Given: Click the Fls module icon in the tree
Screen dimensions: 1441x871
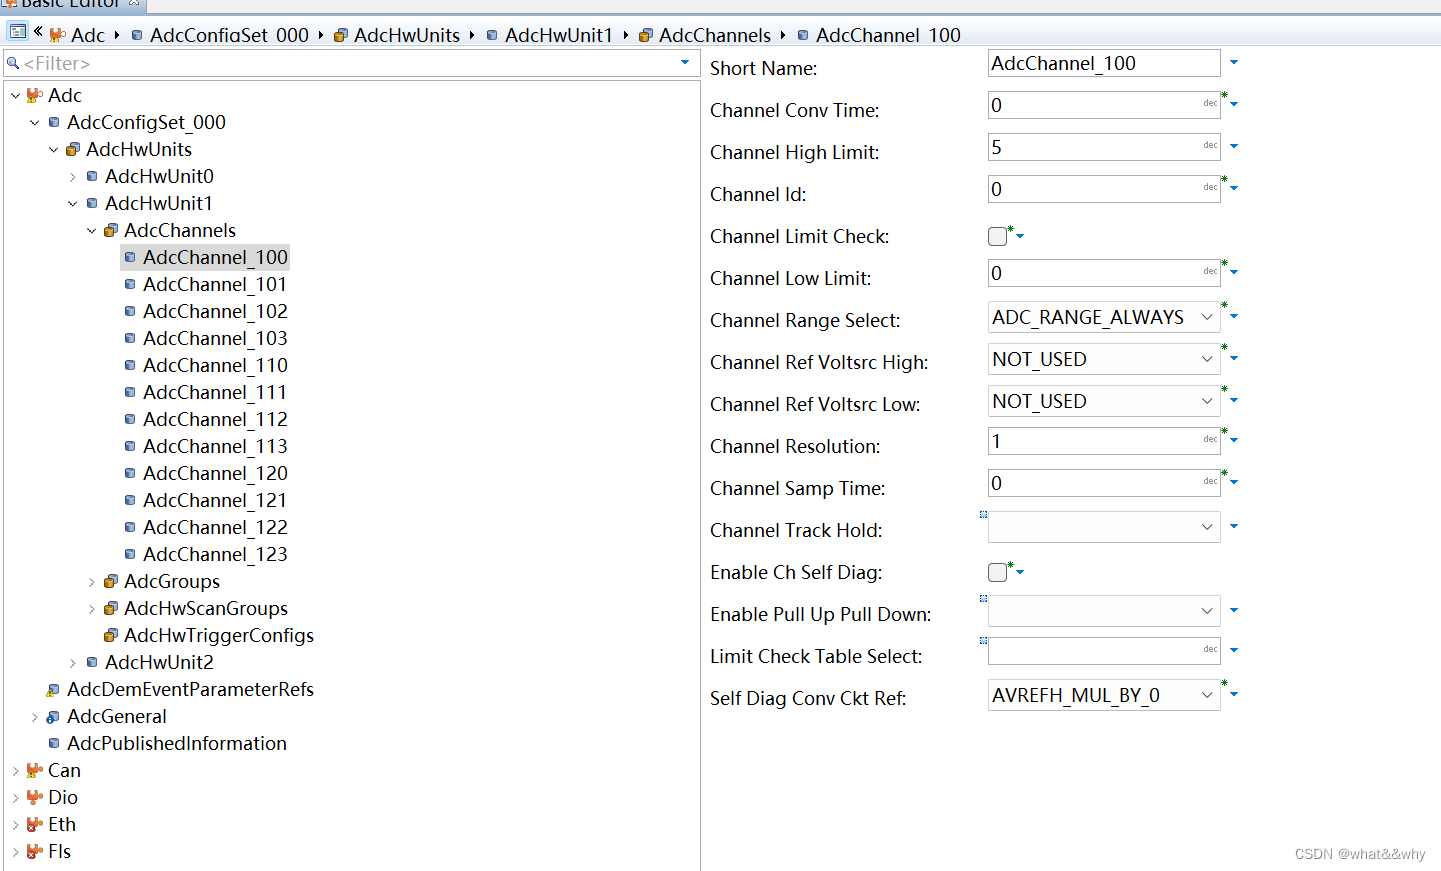Looking at the screenshot, I should [x=33, y=851].
